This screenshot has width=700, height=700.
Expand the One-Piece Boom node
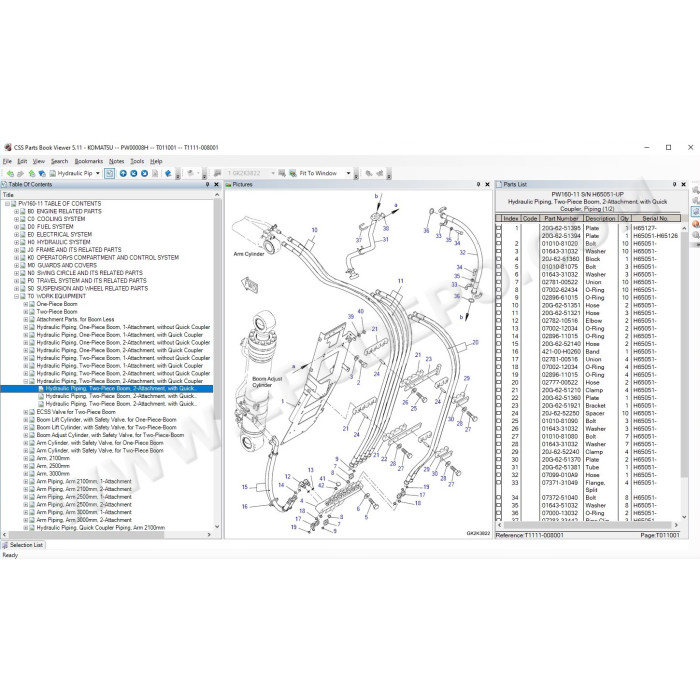(25, 304)
